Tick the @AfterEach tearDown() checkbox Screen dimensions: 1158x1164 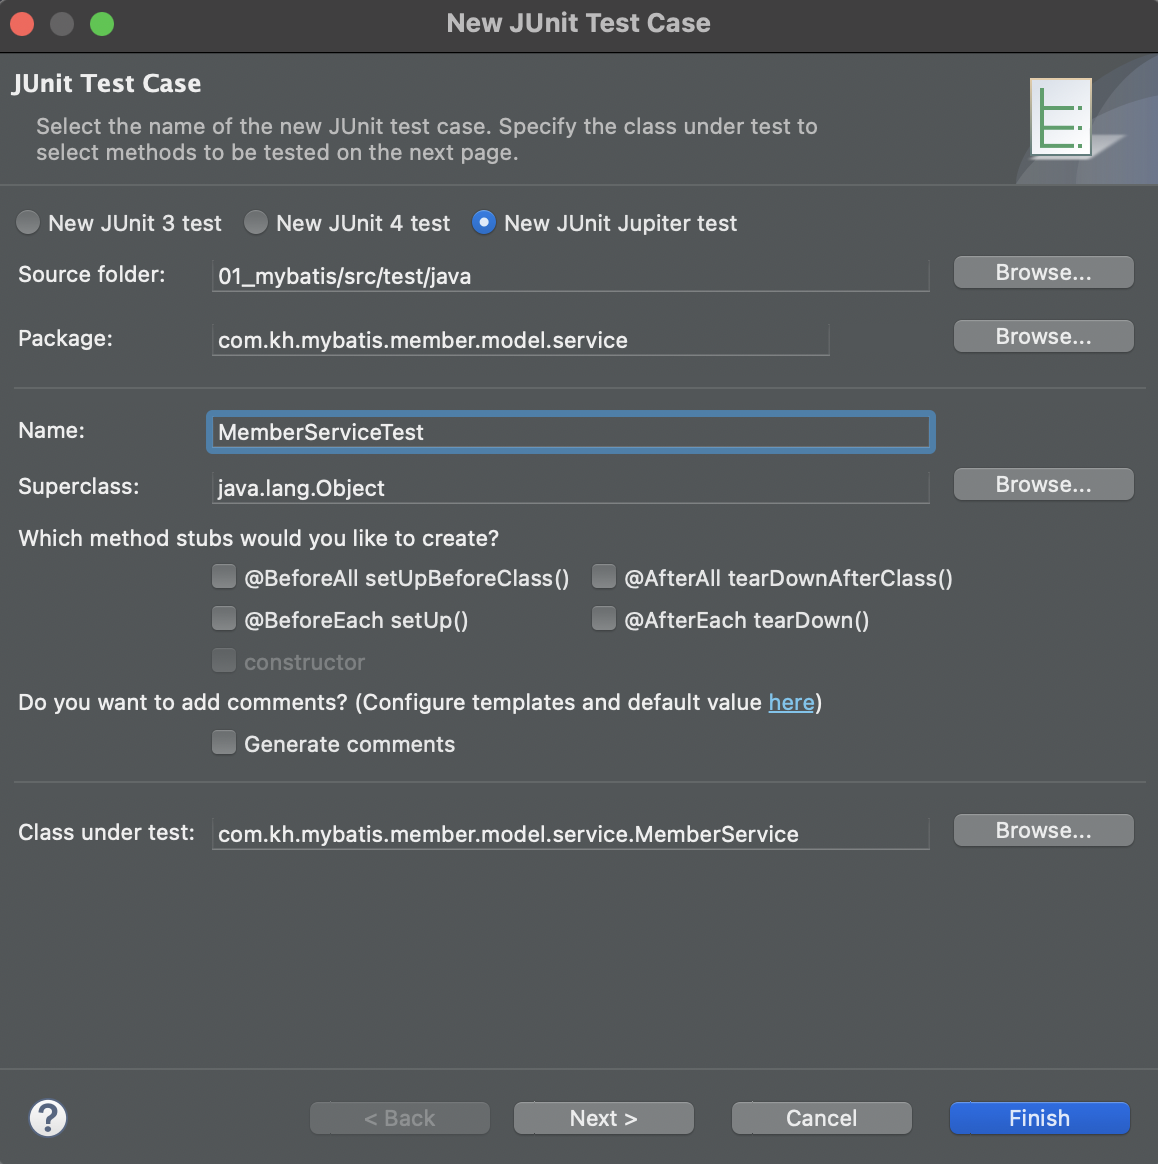(x=603, y=618)
